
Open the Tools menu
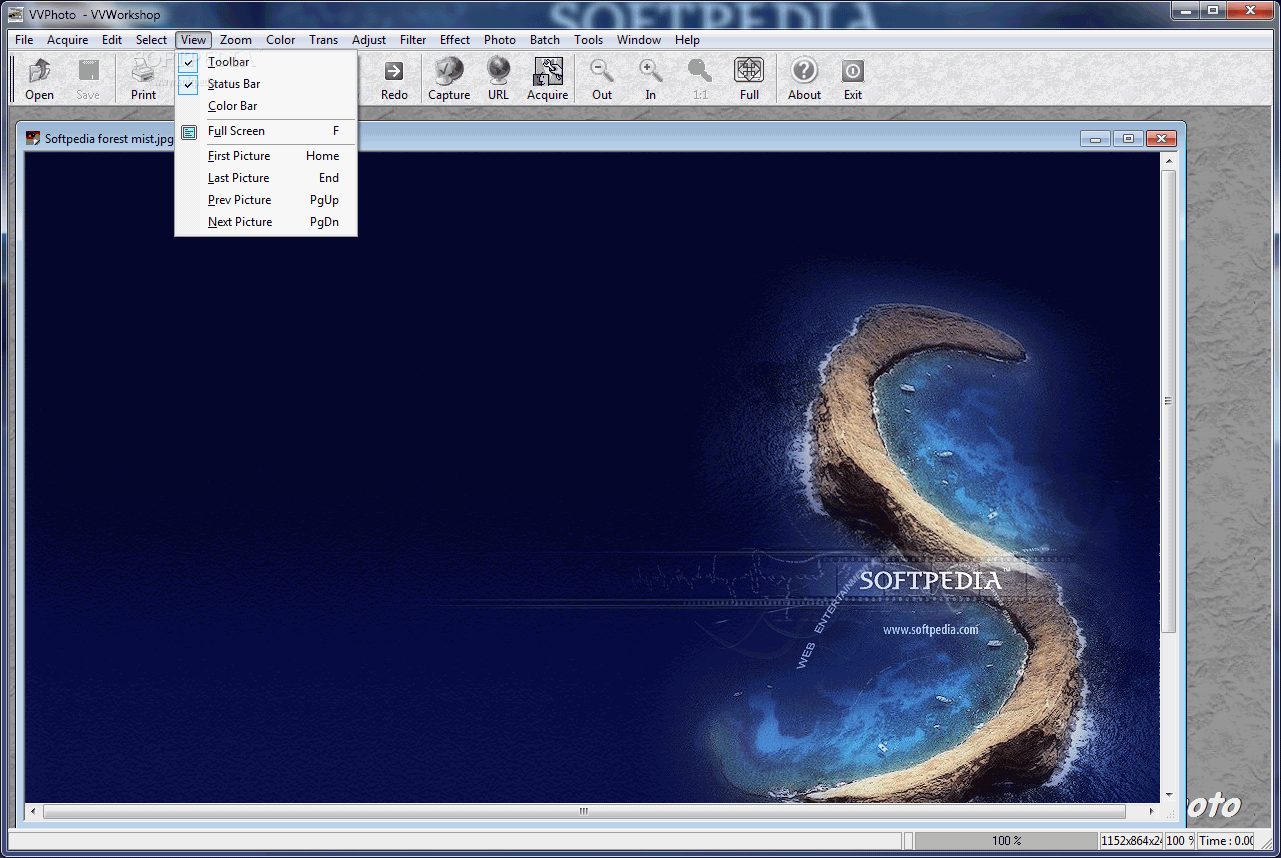point(589,40)
